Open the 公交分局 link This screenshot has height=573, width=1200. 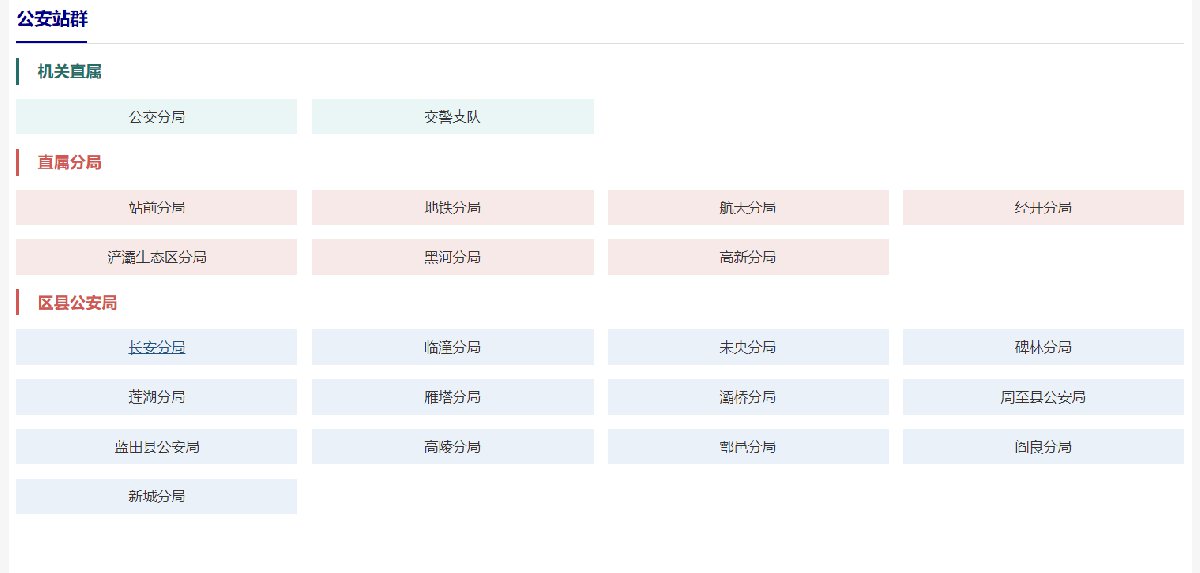[157, 117]
